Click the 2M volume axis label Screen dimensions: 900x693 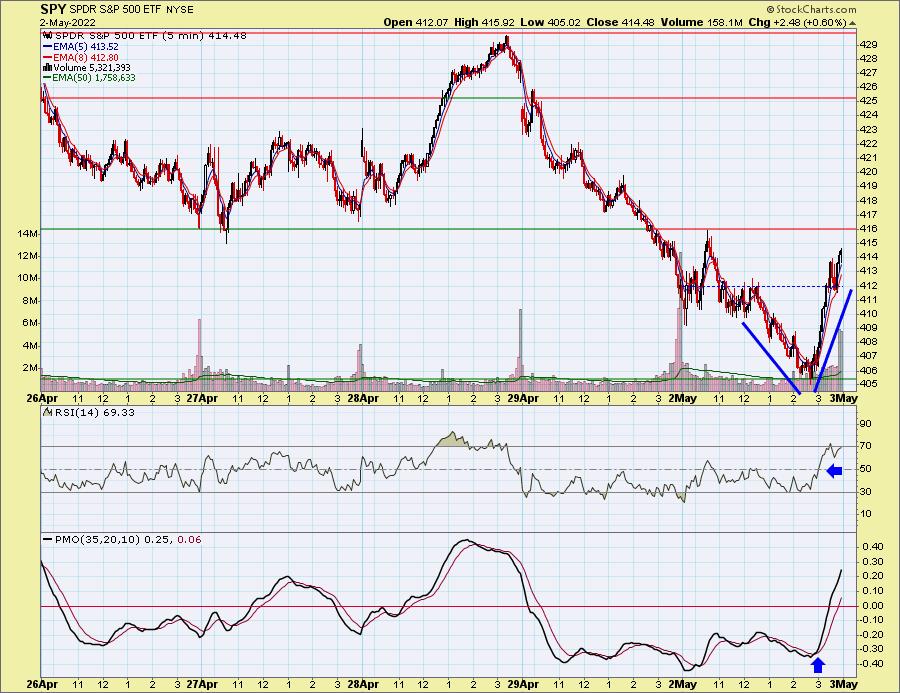pos(30,368)
